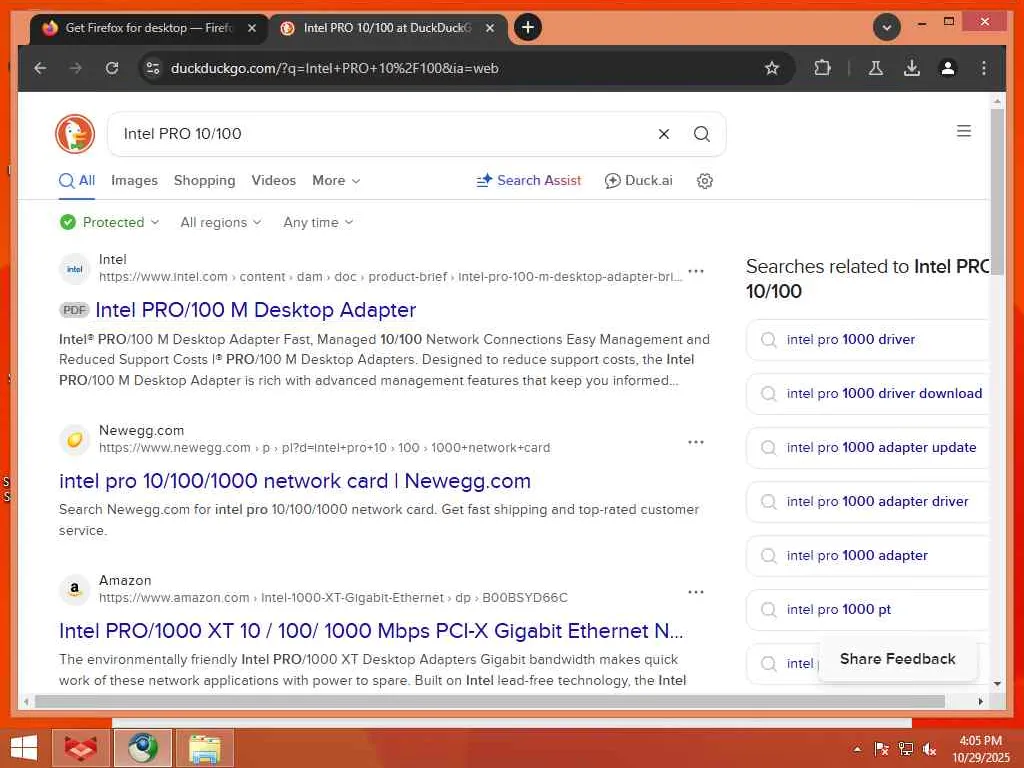This screenshot has width=1024, height=768.
Task: Expand the More results dropdown
Action: tap(336, 181)
